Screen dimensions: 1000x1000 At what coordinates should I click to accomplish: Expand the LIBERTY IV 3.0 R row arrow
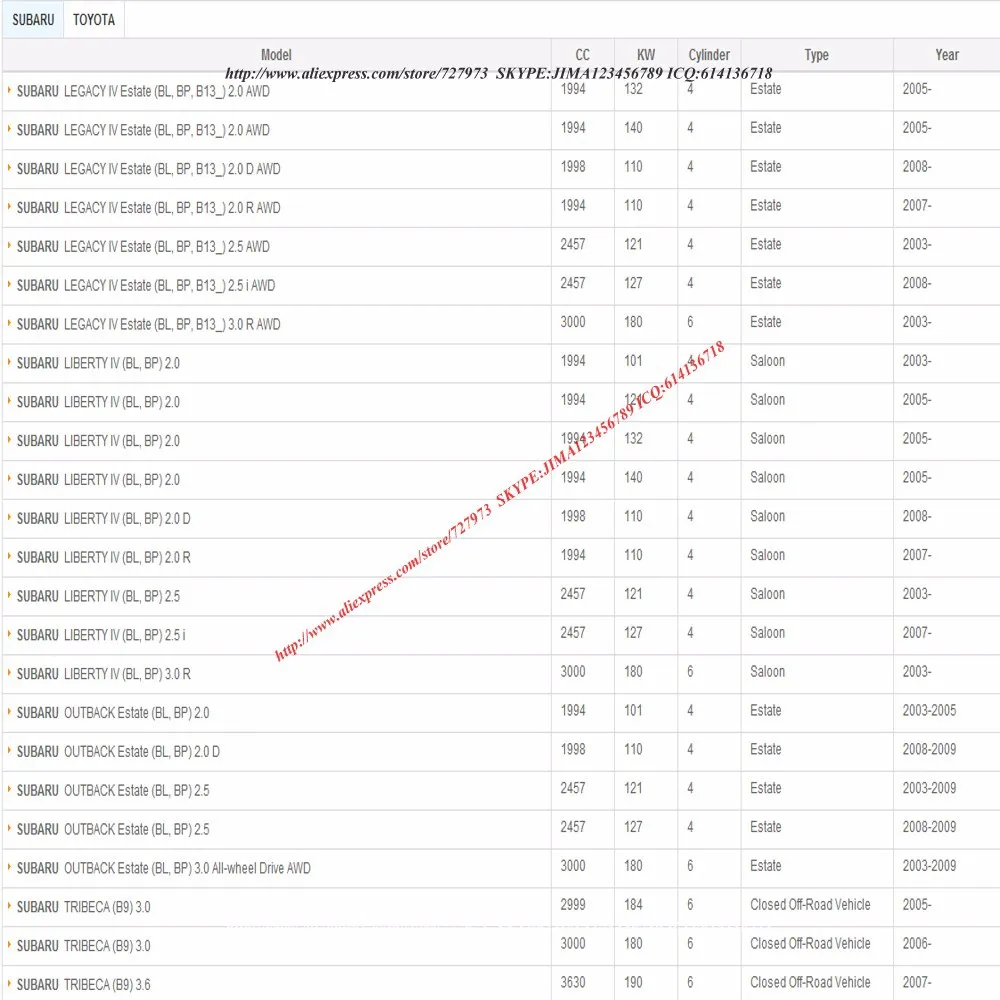[x=9, y=673]
